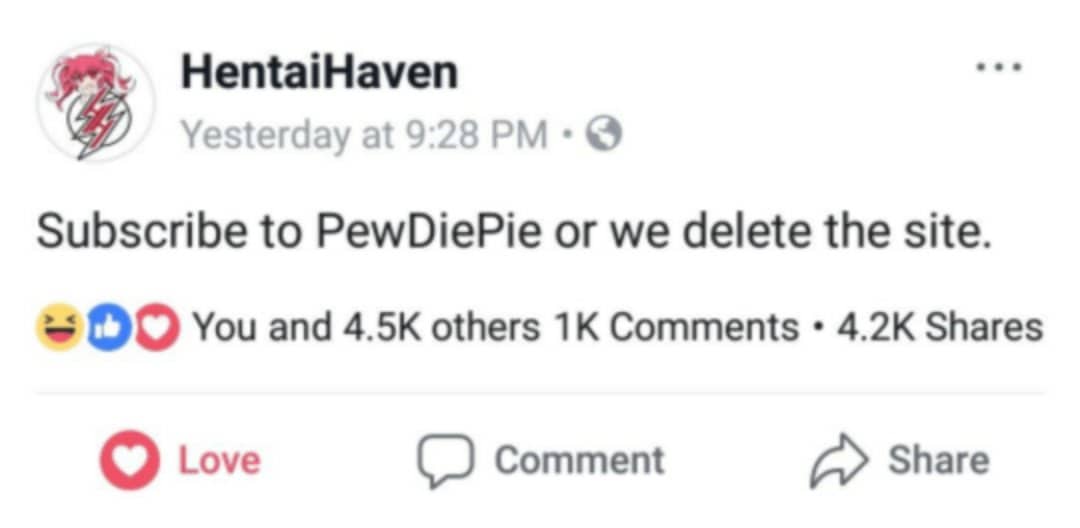
Task: Click the red 'Love' label text
Action: pyautogui.click(x=219, y=461)
